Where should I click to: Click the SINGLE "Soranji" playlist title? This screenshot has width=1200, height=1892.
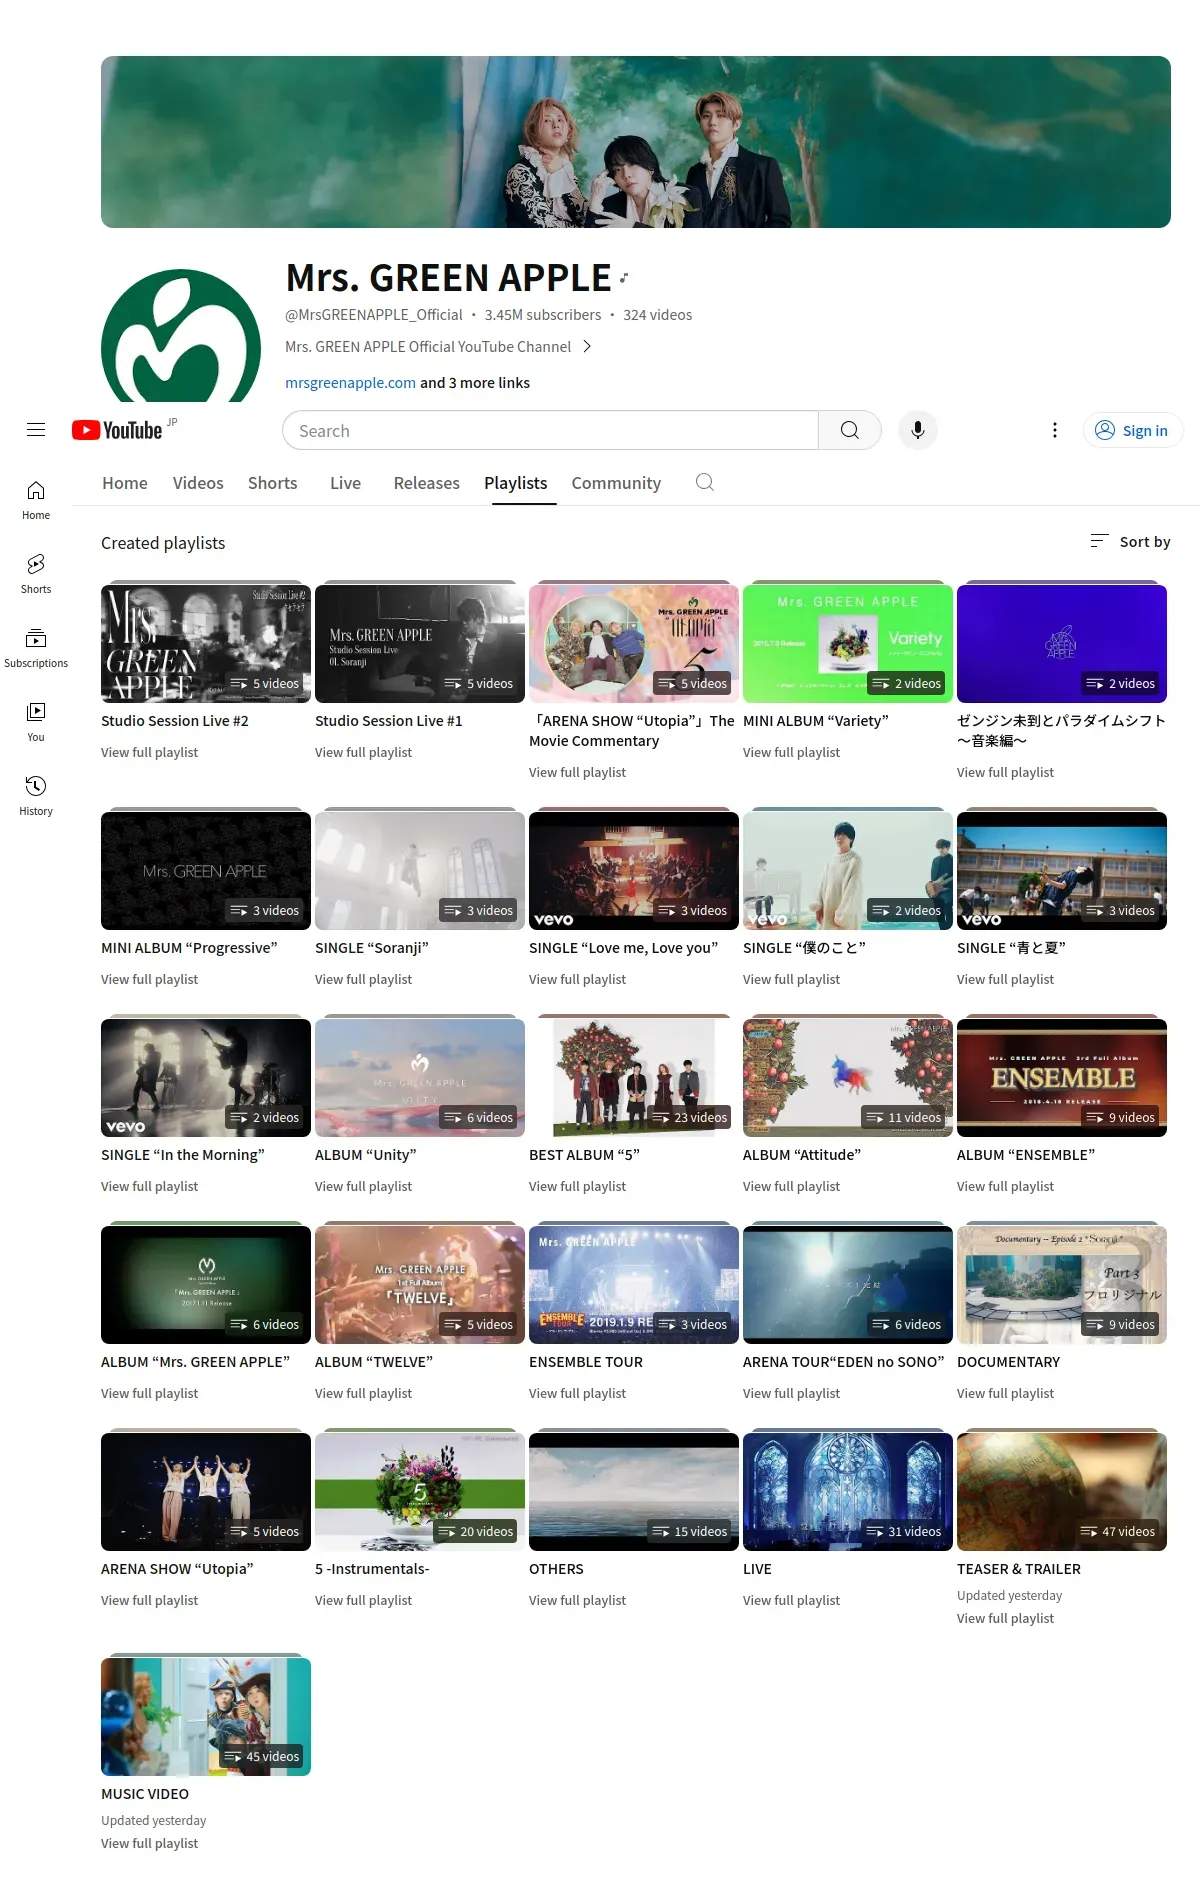pyautogui.click(x=372, y=947)
